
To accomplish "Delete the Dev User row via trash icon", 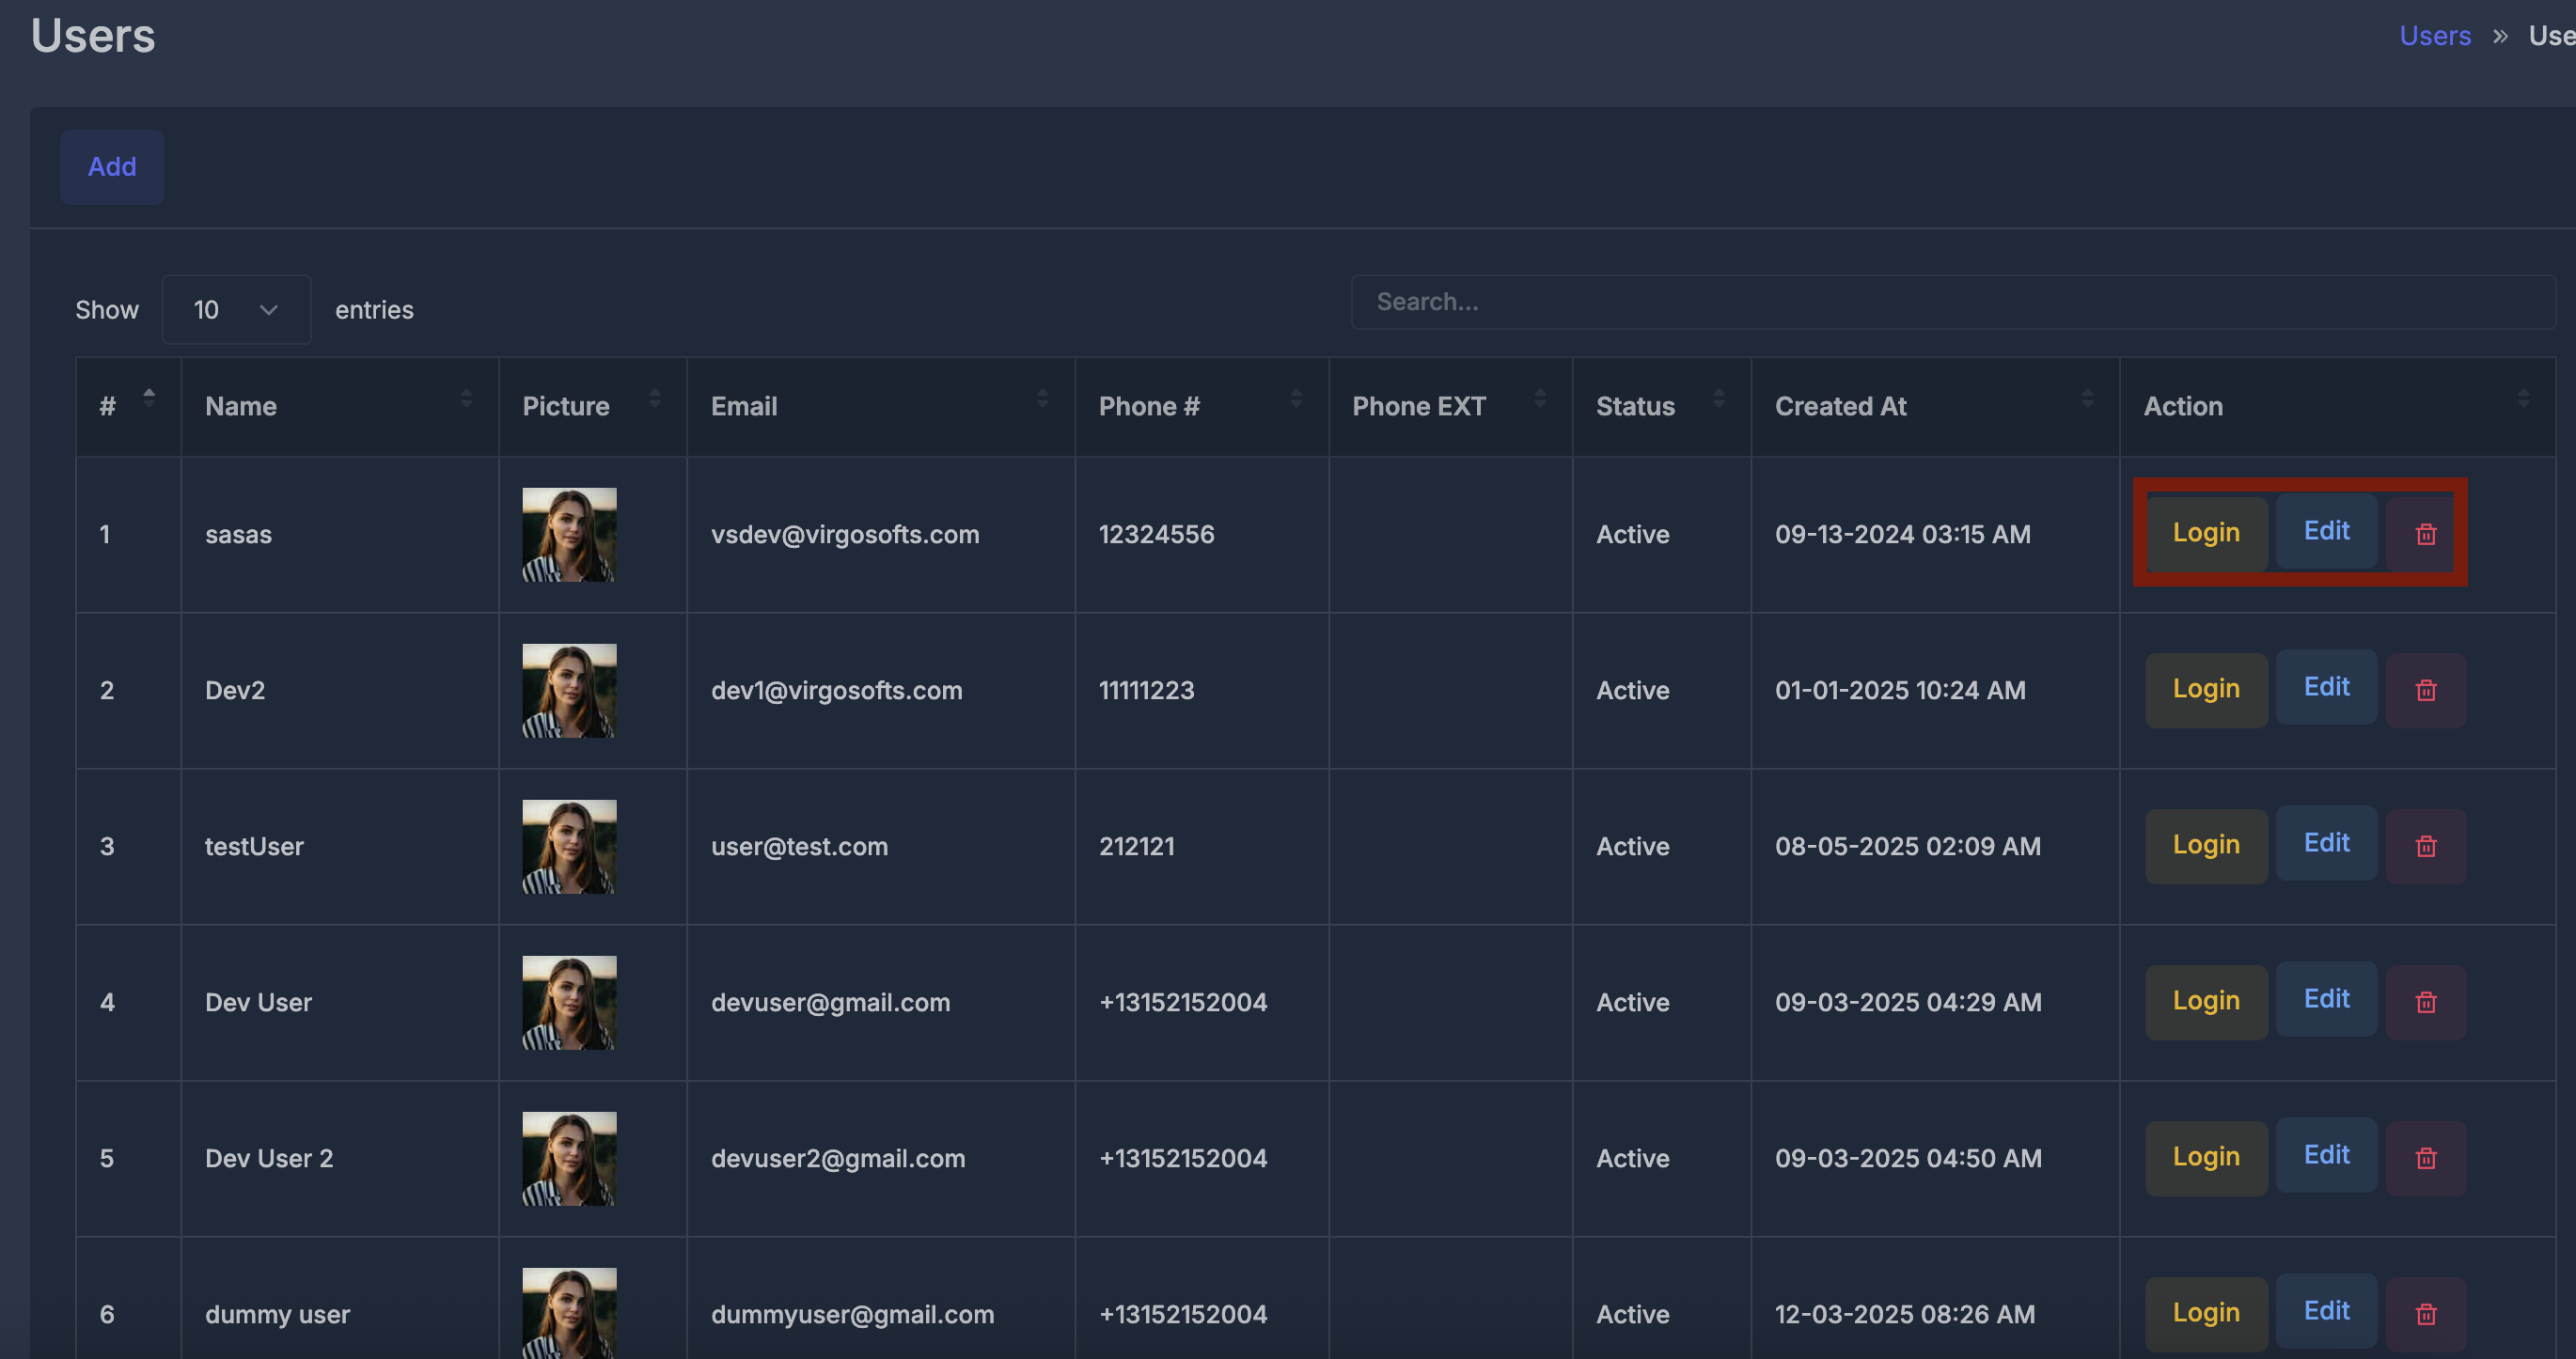I will (x=2425, y=1002).
